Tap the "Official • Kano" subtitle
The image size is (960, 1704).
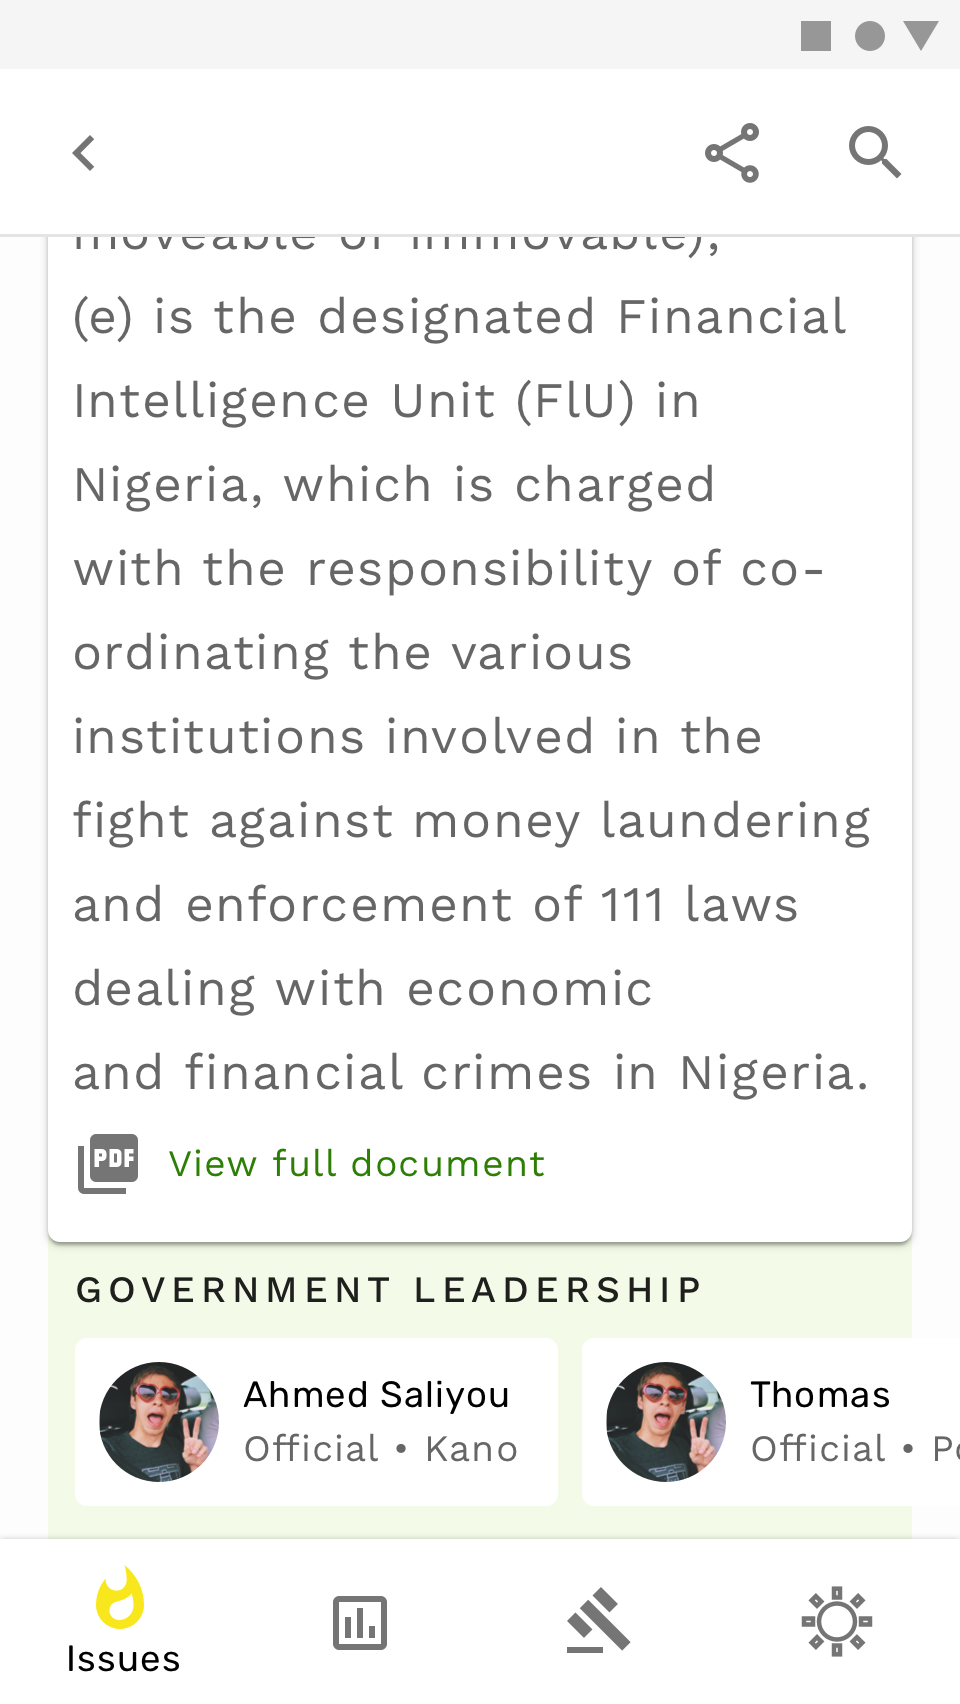point(381,1449)
